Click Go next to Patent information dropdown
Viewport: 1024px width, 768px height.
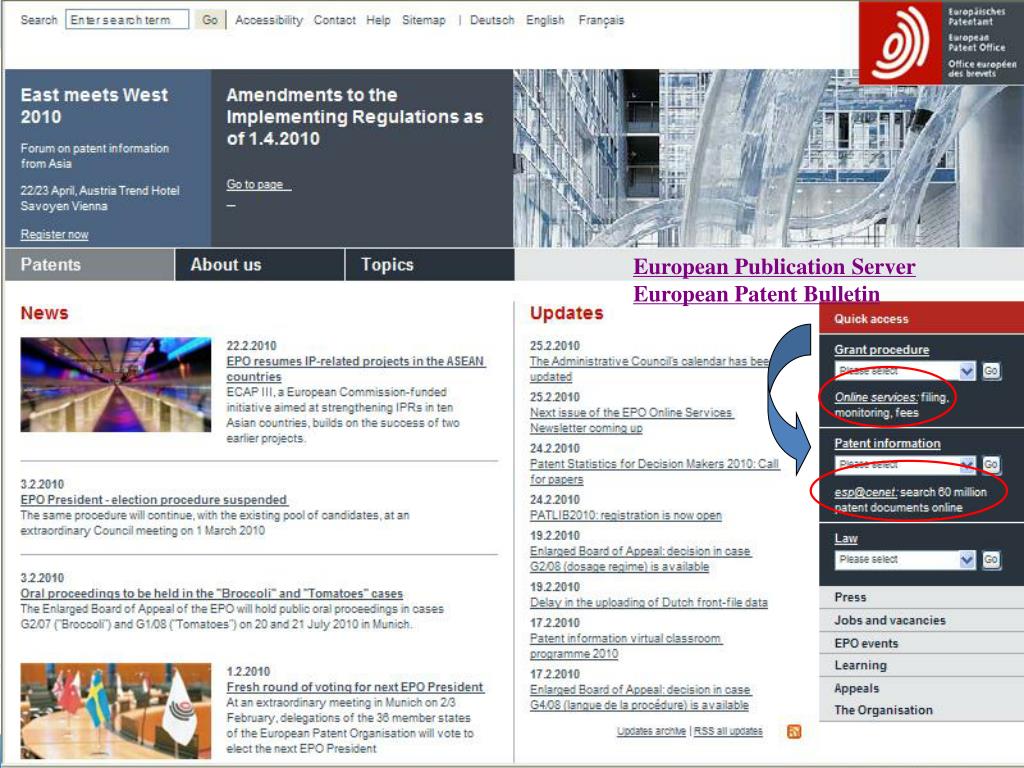pyautogui.click(x=991, y=464)
